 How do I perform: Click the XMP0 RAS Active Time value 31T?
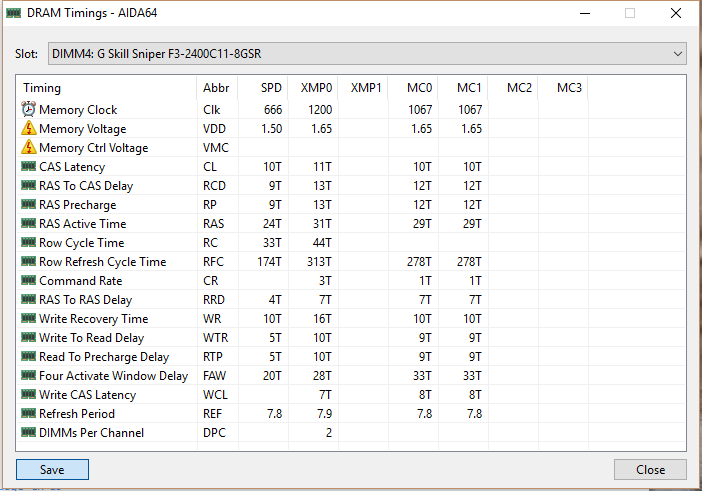322,224
